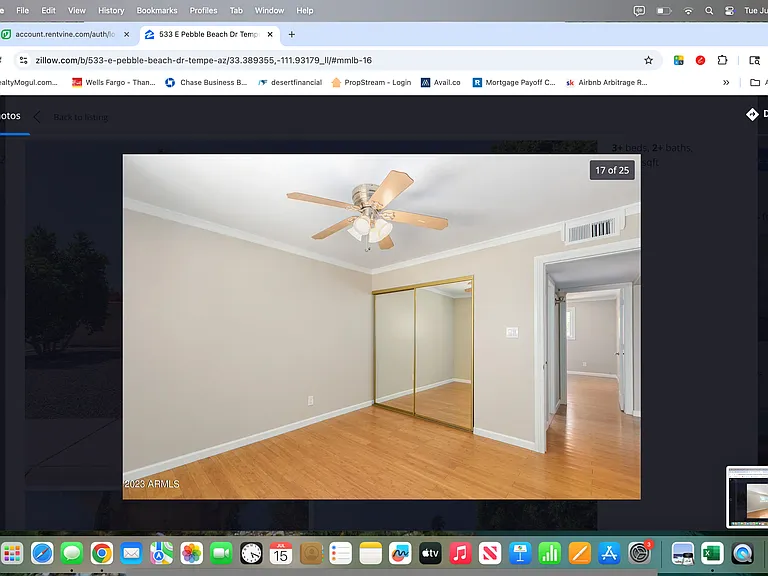Viewport: 768px width, 576px height.
Task: Open the Profiles menu
Action: coord(203,10)
